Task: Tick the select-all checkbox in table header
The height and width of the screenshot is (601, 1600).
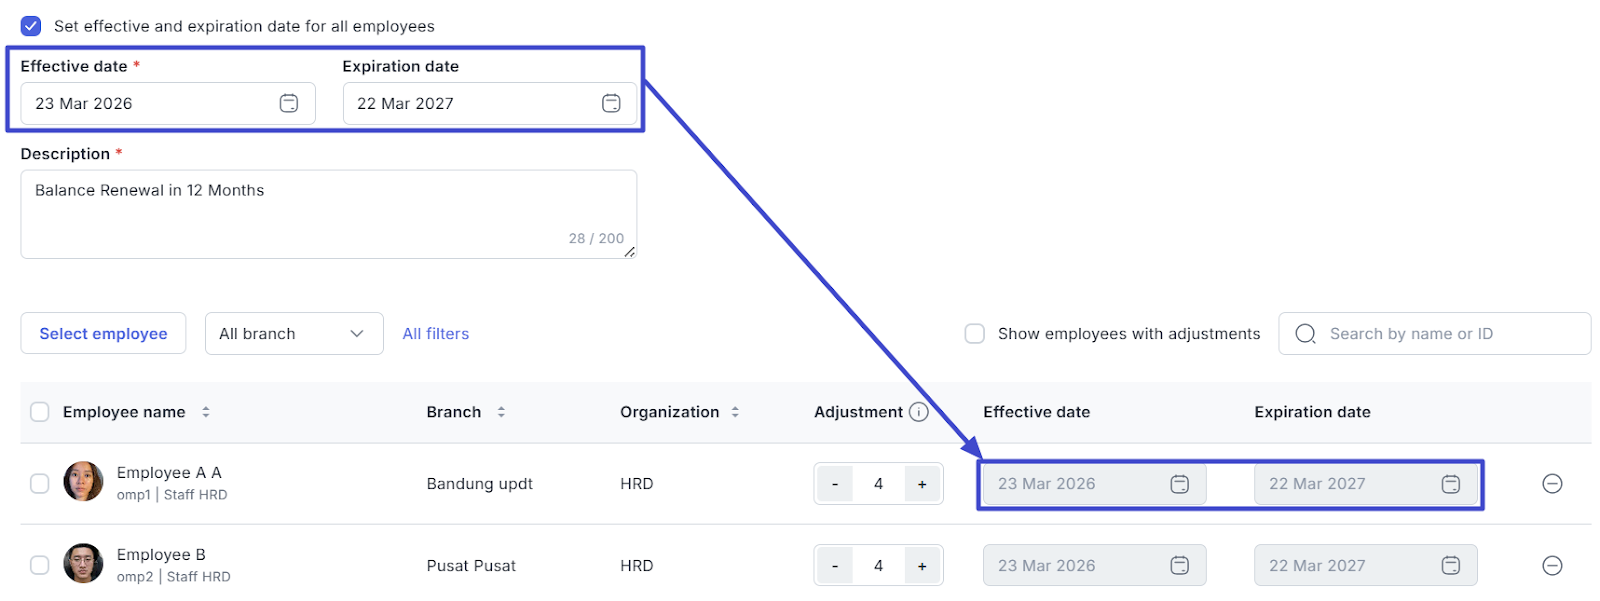Action: pos(40,412)
